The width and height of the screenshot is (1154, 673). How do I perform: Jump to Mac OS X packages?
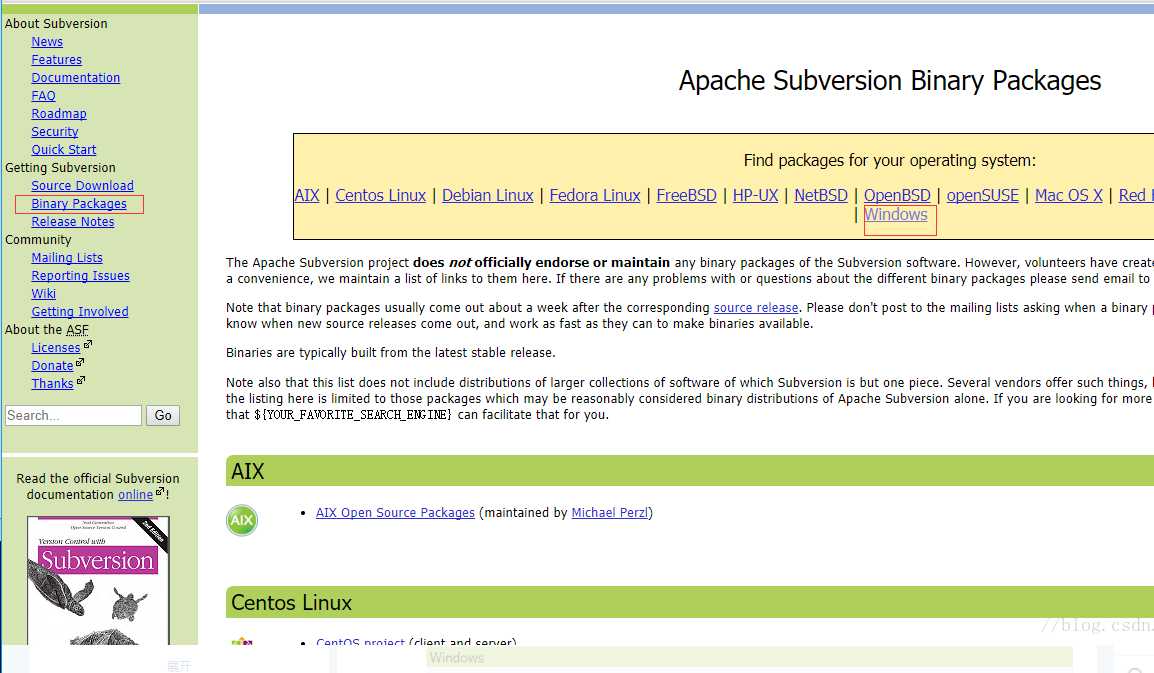click(1069, 196)
